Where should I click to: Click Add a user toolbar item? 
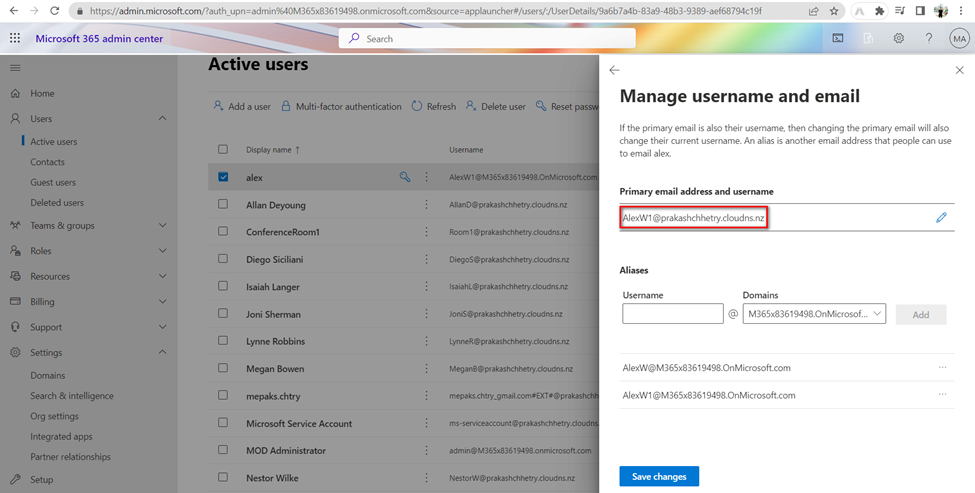pyautogui.click(x=242, y=106)
